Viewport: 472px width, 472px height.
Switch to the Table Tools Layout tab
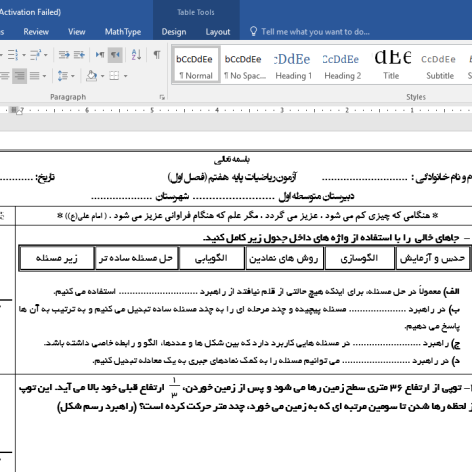[x=218, y=32]
